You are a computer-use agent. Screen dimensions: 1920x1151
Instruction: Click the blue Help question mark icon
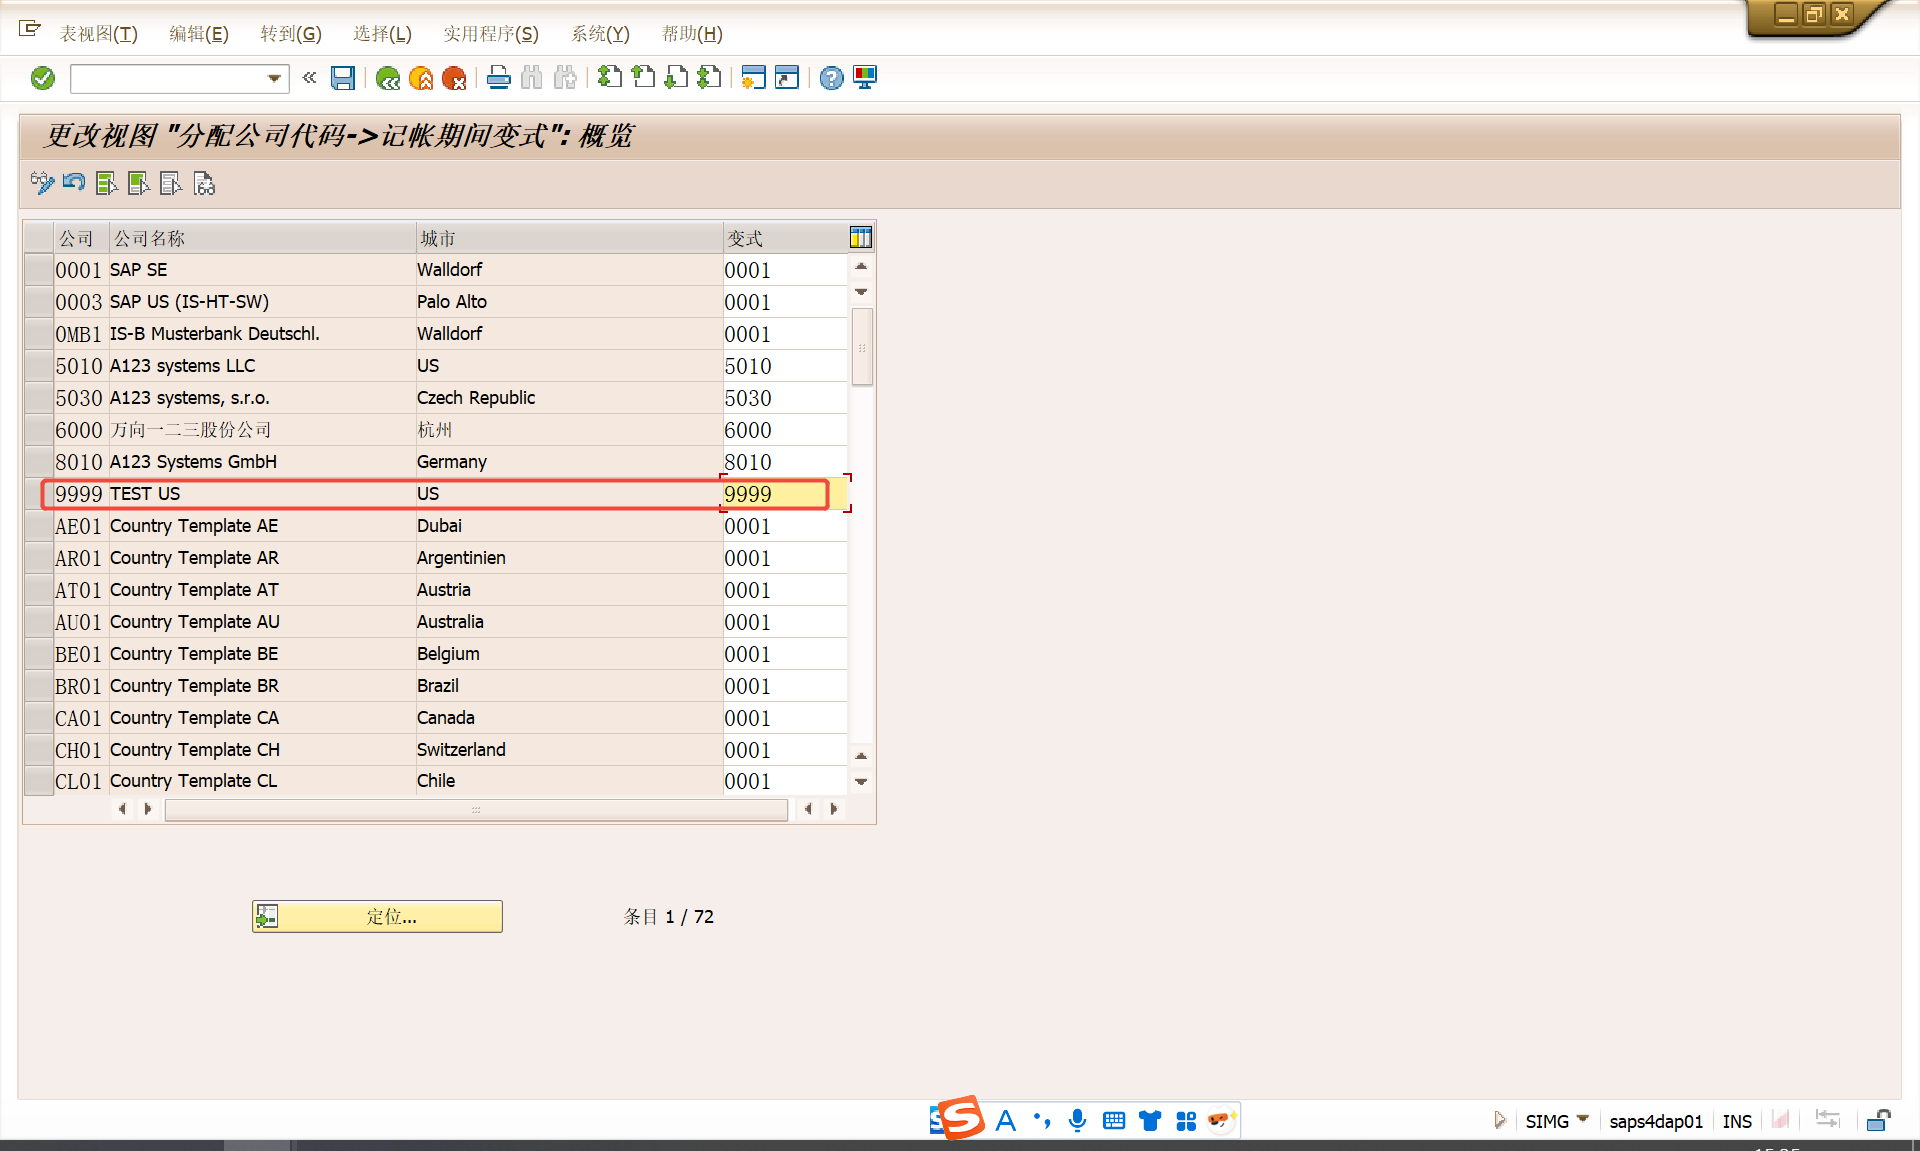(x=831, y=78)
